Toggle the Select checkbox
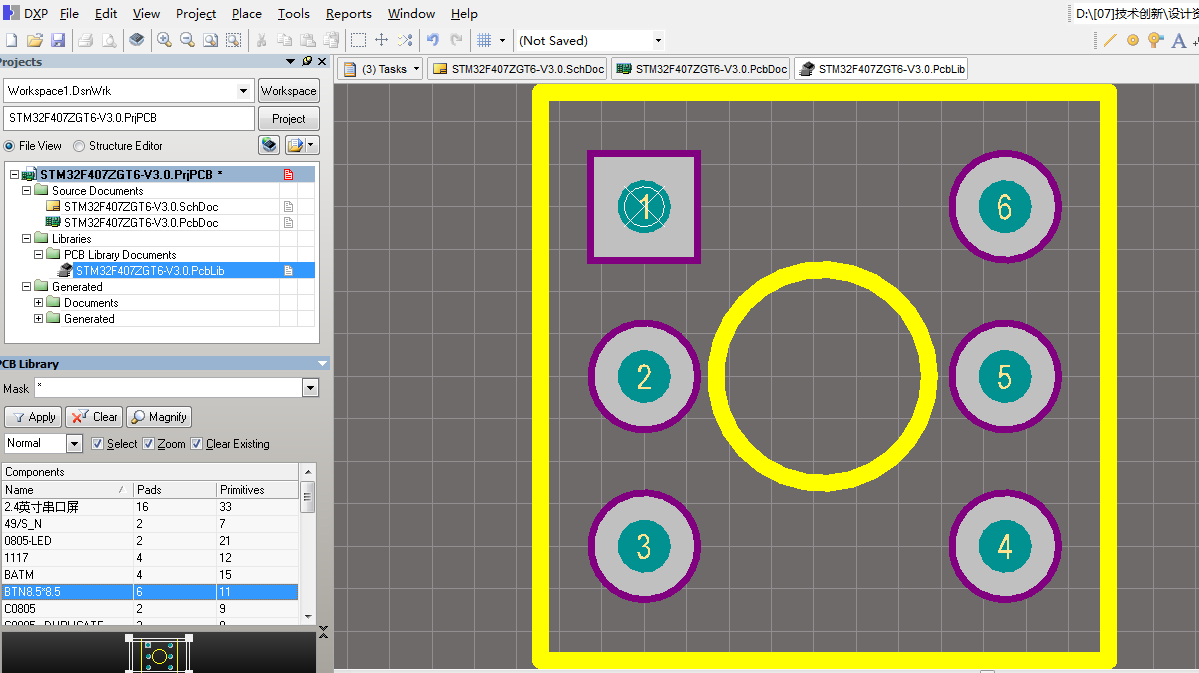The width and height of the screenshot is (1199, 673). (x=97, y=444)
